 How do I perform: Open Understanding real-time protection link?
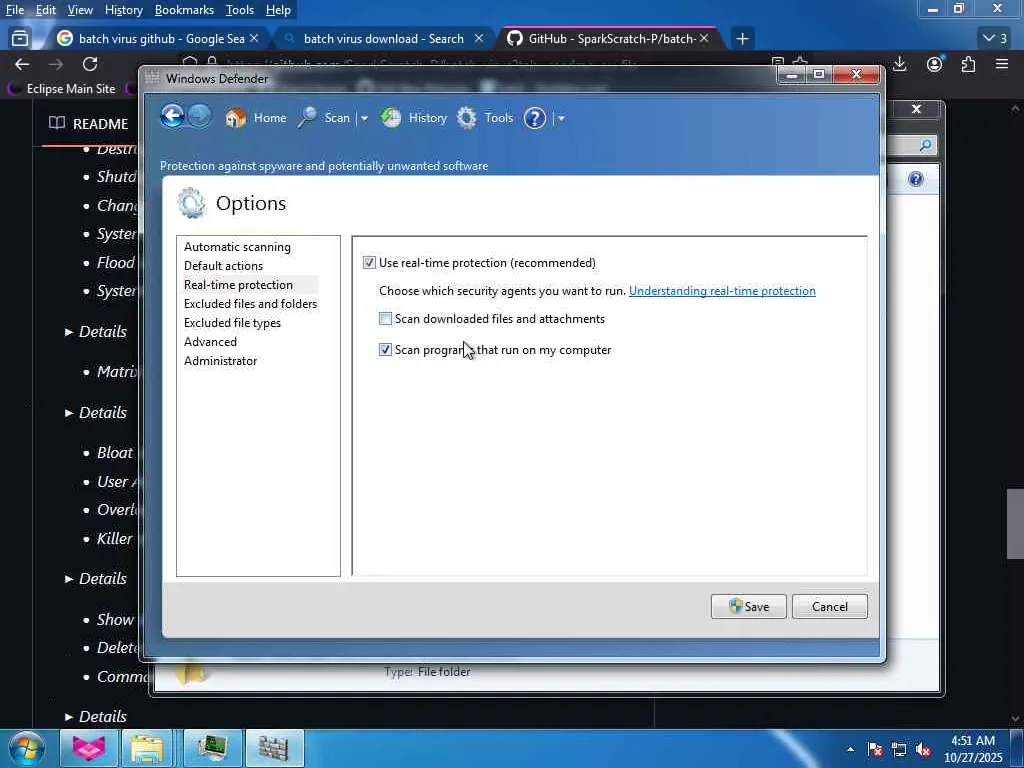[x=722, y=291]
